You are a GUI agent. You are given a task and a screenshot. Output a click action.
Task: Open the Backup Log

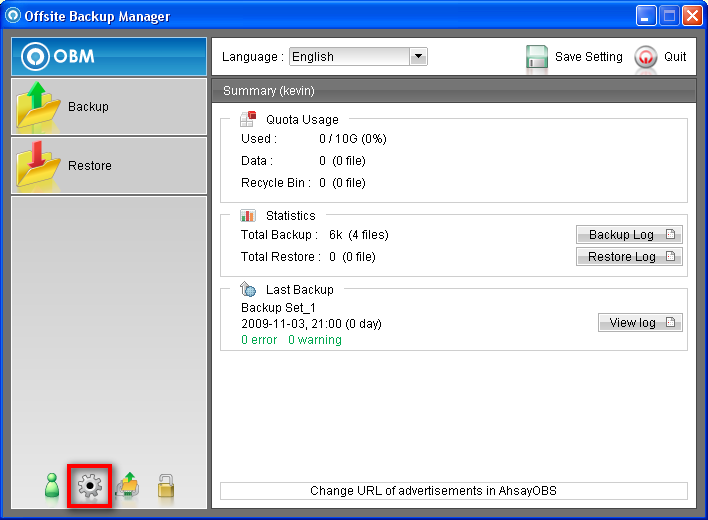(x=629, y=235)
